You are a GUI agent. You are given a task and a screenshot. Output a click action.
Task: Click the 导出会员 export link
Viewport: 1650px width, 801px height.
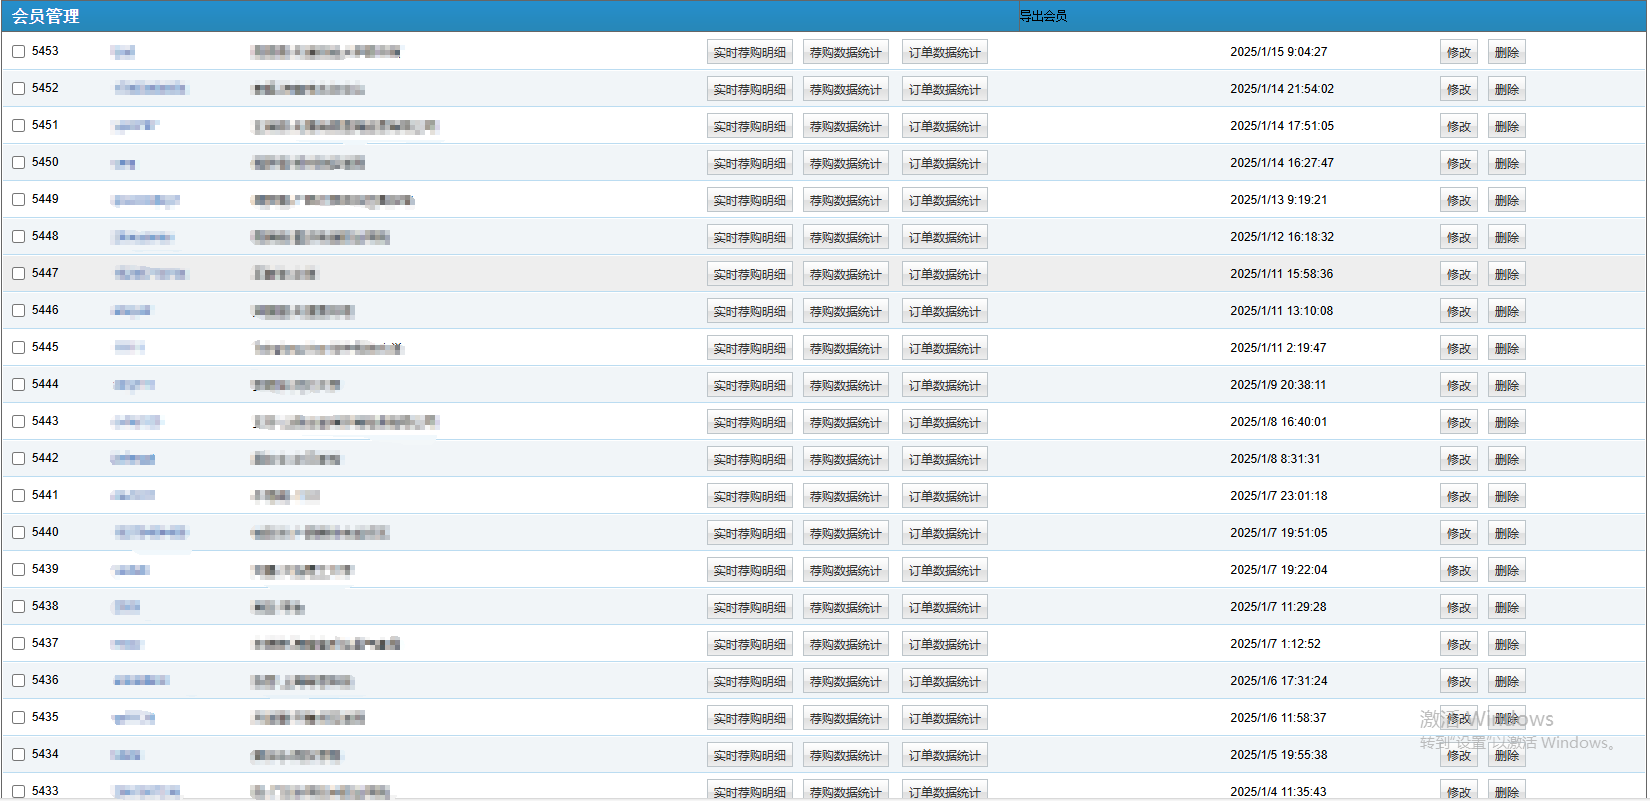(x=1042, y=16)
